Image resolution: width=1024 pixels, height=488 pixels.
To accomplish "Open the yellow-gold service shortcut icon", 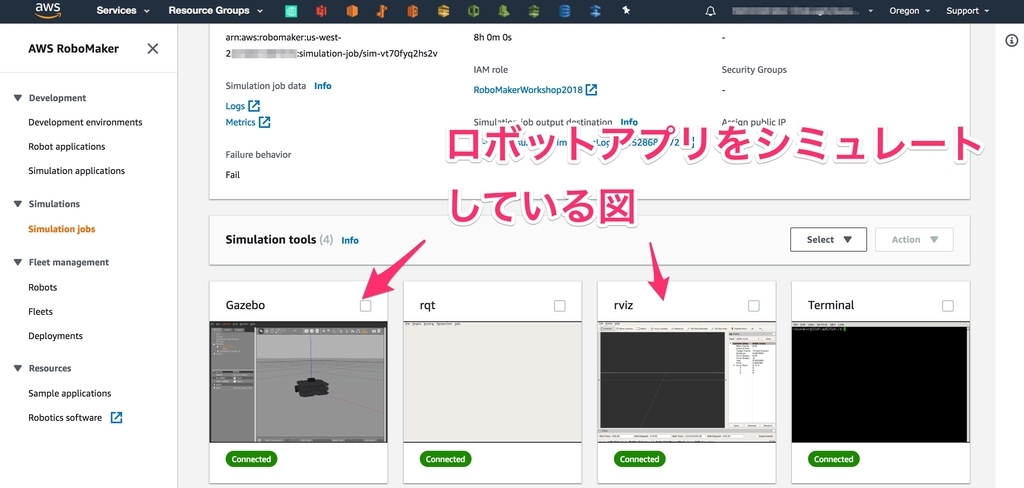I will tap(443, 10).
